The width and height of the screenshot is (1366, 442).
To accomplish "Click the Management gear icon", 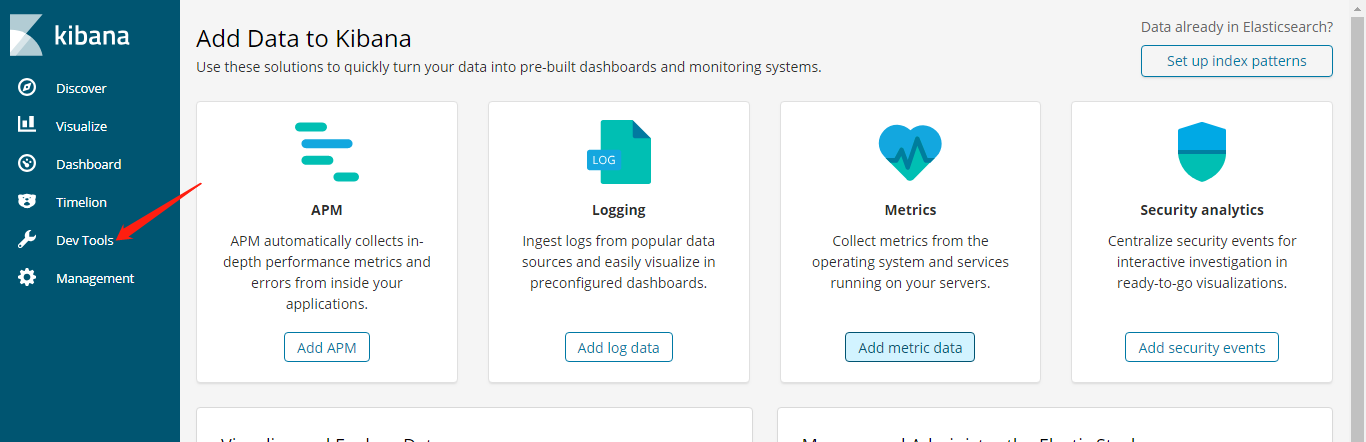I will click(x=28, y=278).
